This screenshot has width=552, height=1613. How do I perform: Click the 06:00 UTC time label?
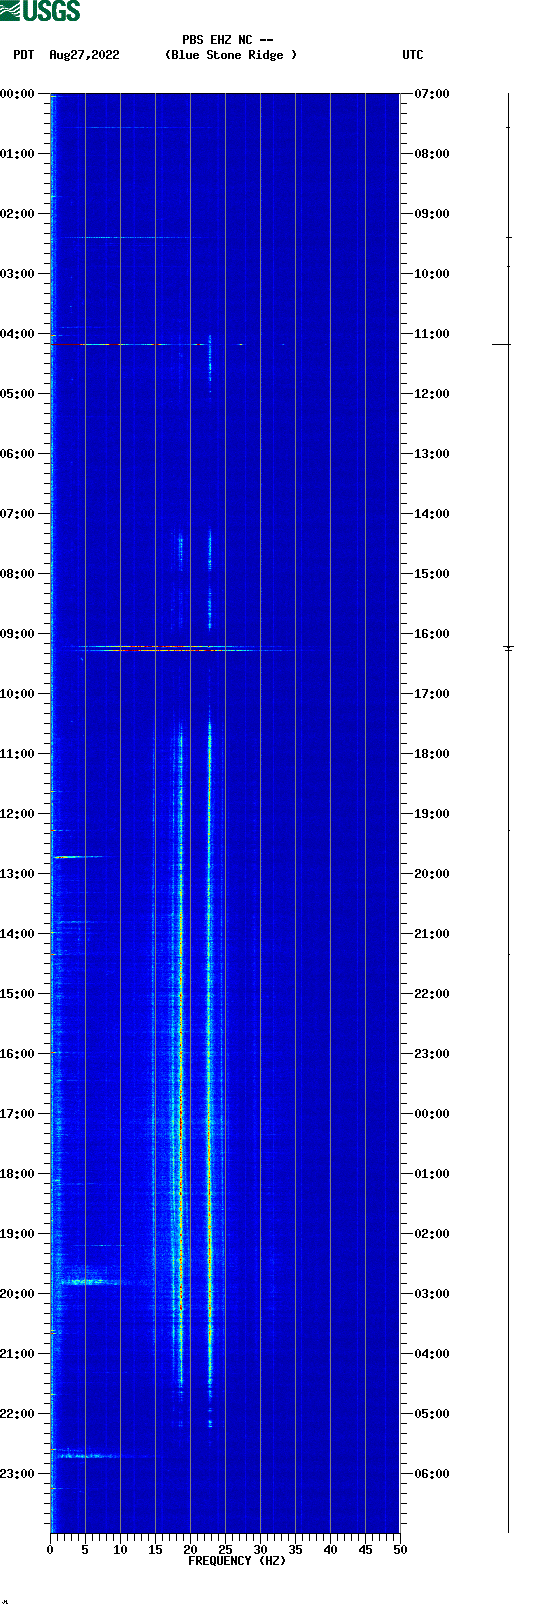(x=432, y=1474)
